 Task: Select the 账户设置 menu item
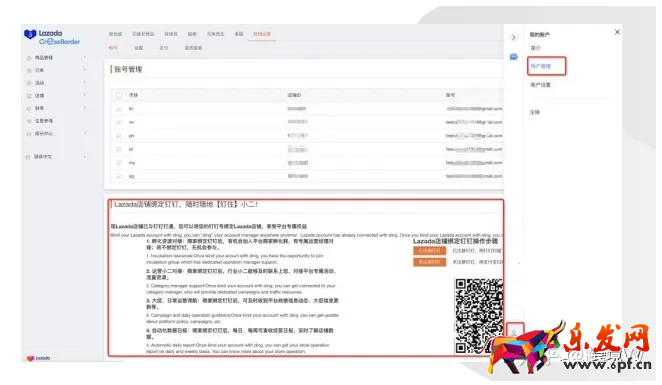pyautogui.click(x=540, y=85)
